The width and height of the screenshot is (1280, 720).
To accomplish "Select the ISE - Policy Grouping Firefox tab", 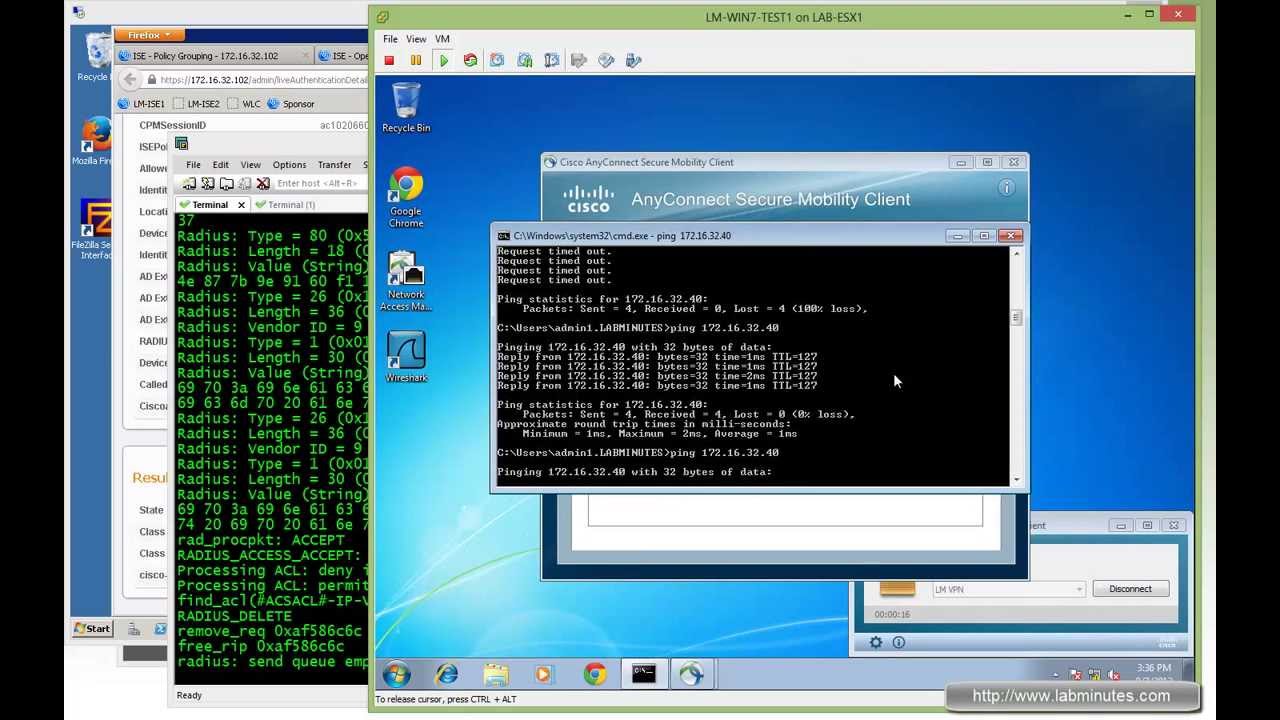I will click(213, 56).
